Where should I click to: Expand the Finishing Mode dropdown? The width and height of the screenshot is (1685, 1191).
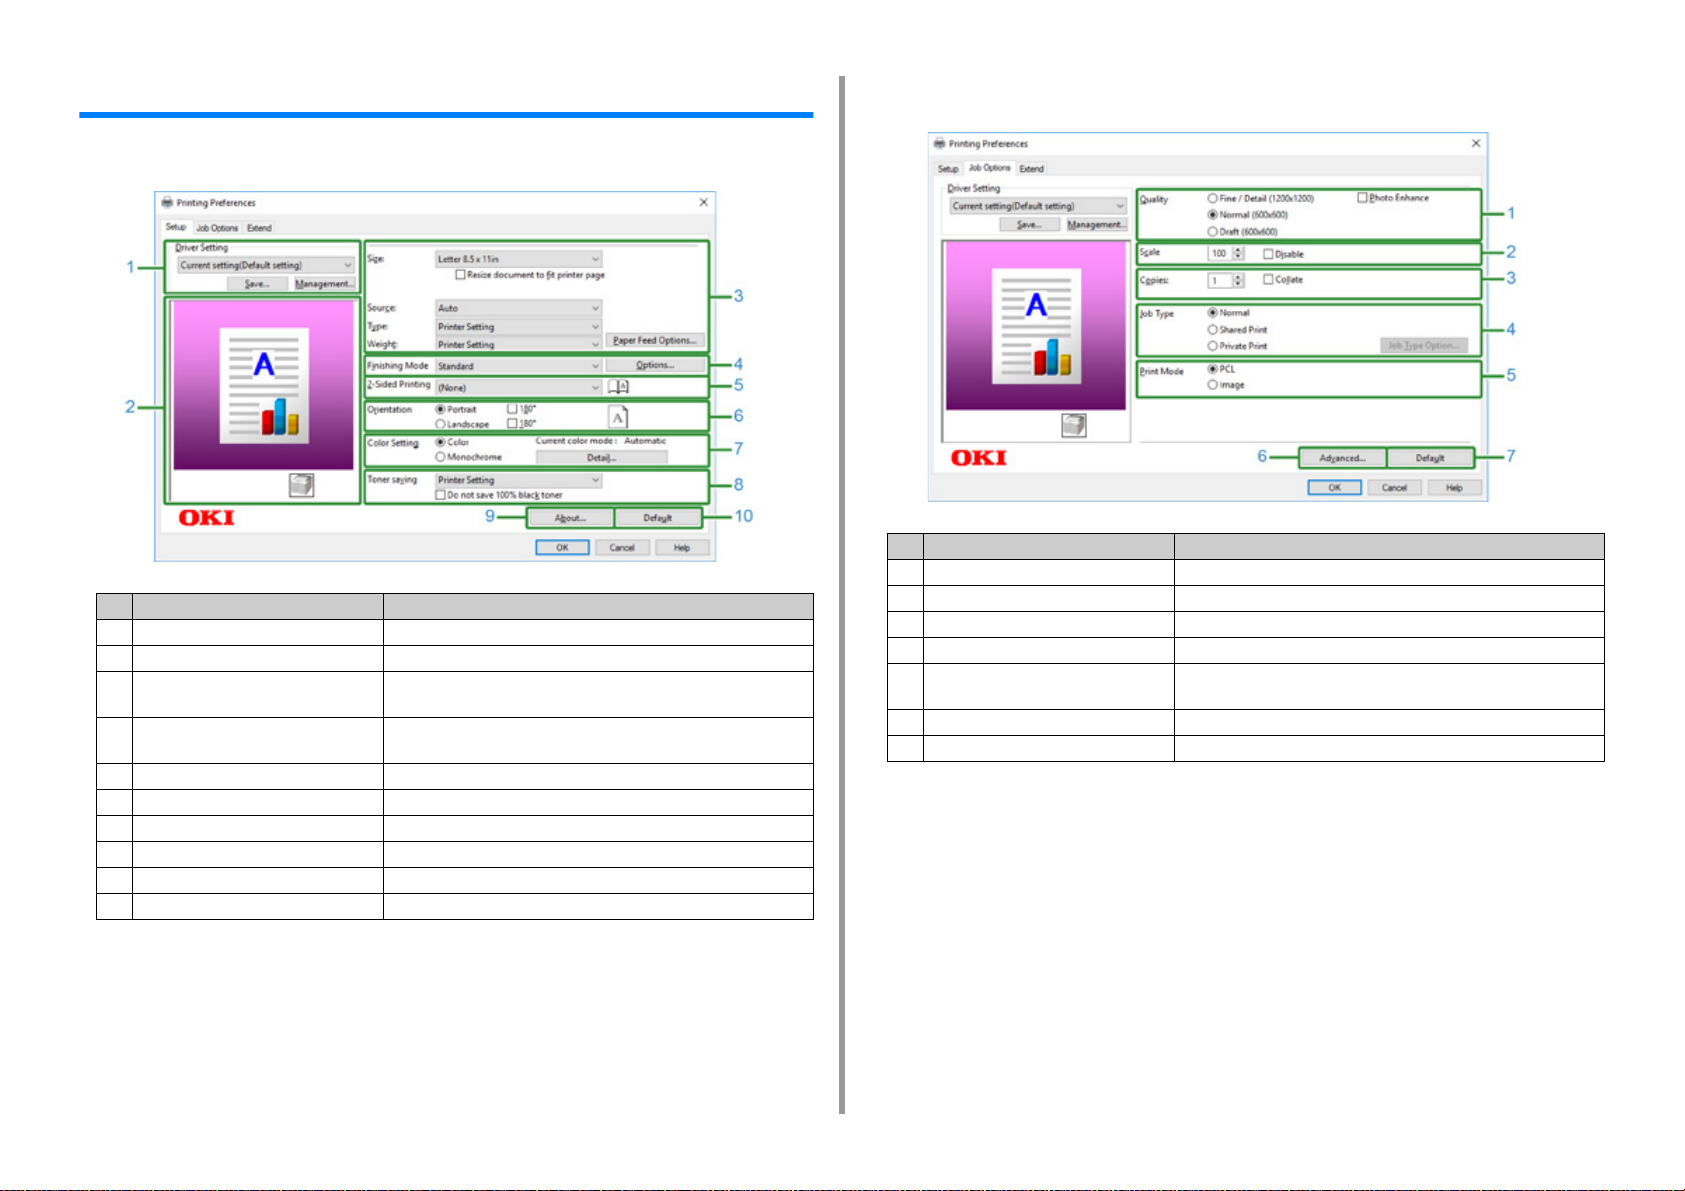[518, 366]
